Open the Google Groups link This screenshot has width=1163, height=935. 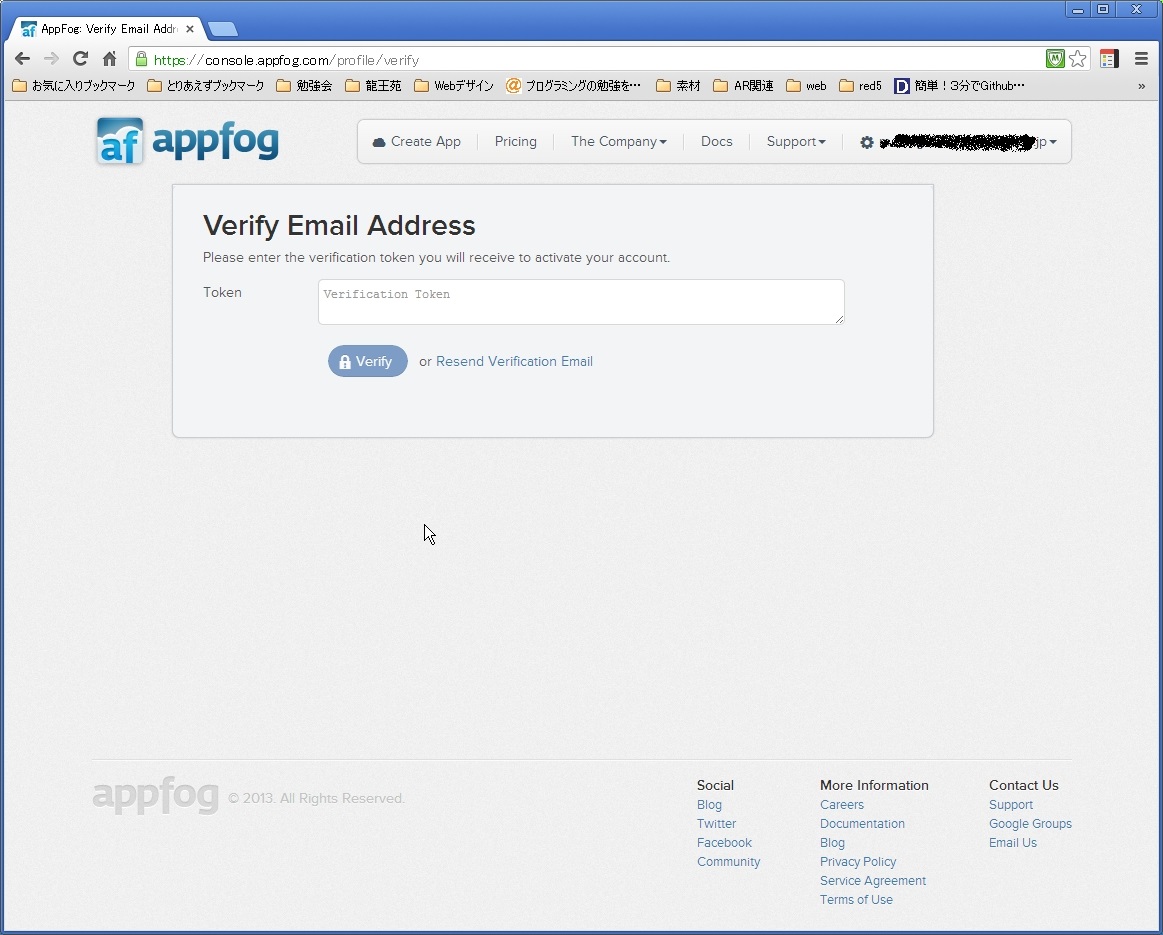pyautogui.click(x=1030, y=824)
